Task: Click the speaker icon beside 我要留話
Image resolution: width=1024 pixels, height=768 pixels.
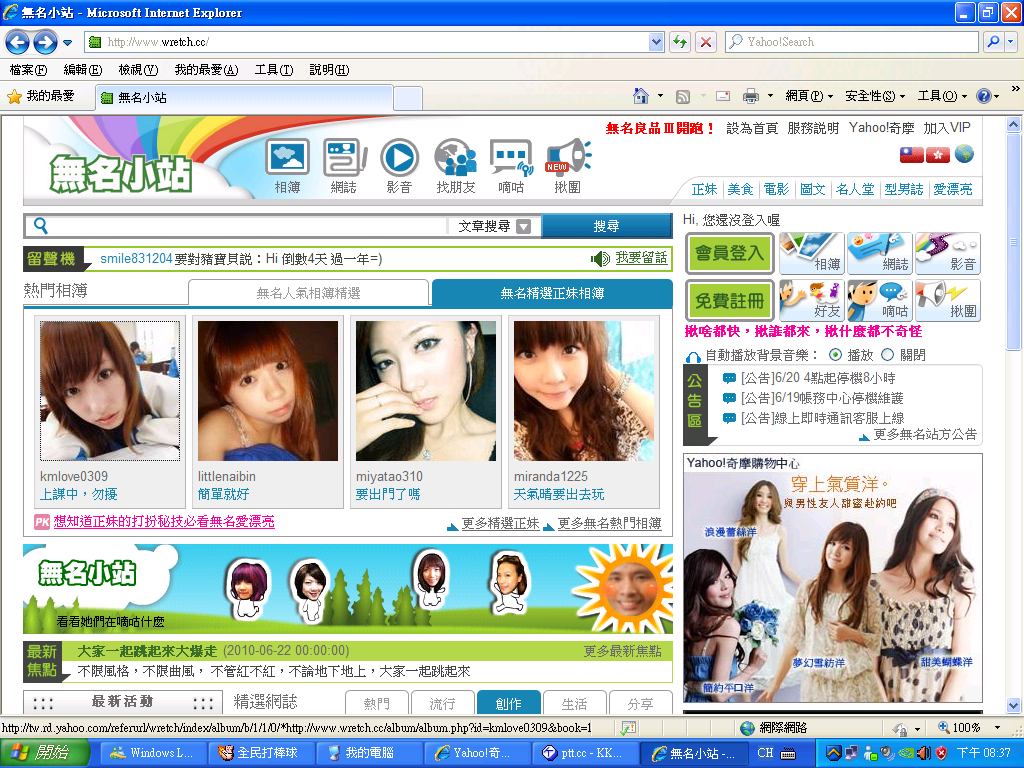Action: click(600, 259)
